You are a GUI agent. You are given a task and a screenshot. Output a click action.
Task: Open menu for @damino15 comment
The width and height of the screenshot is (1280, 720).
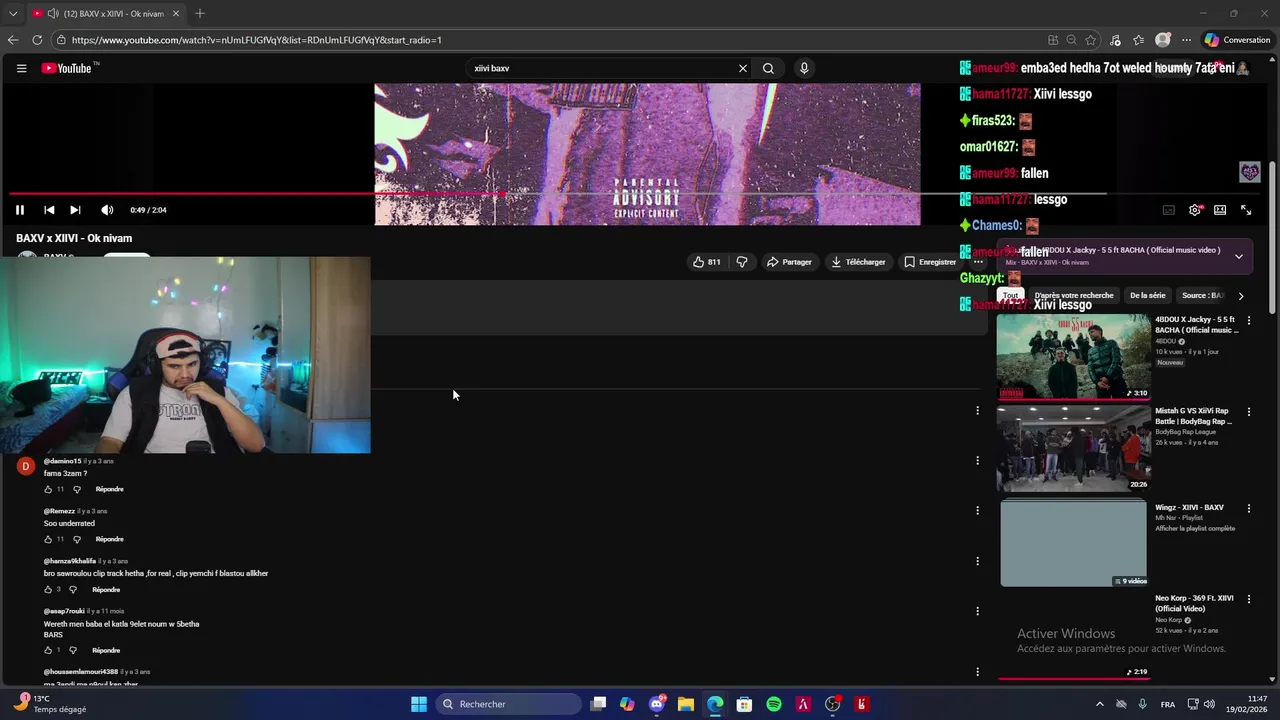tap(977, 460)
